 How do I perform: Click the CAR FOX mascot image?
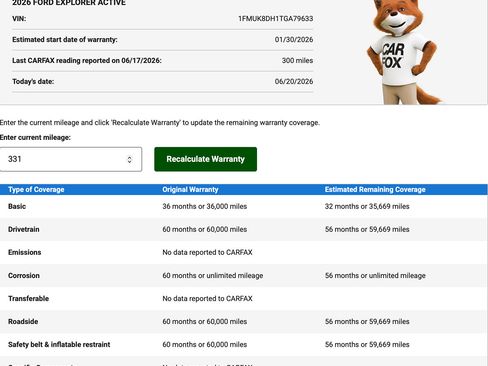405,52
